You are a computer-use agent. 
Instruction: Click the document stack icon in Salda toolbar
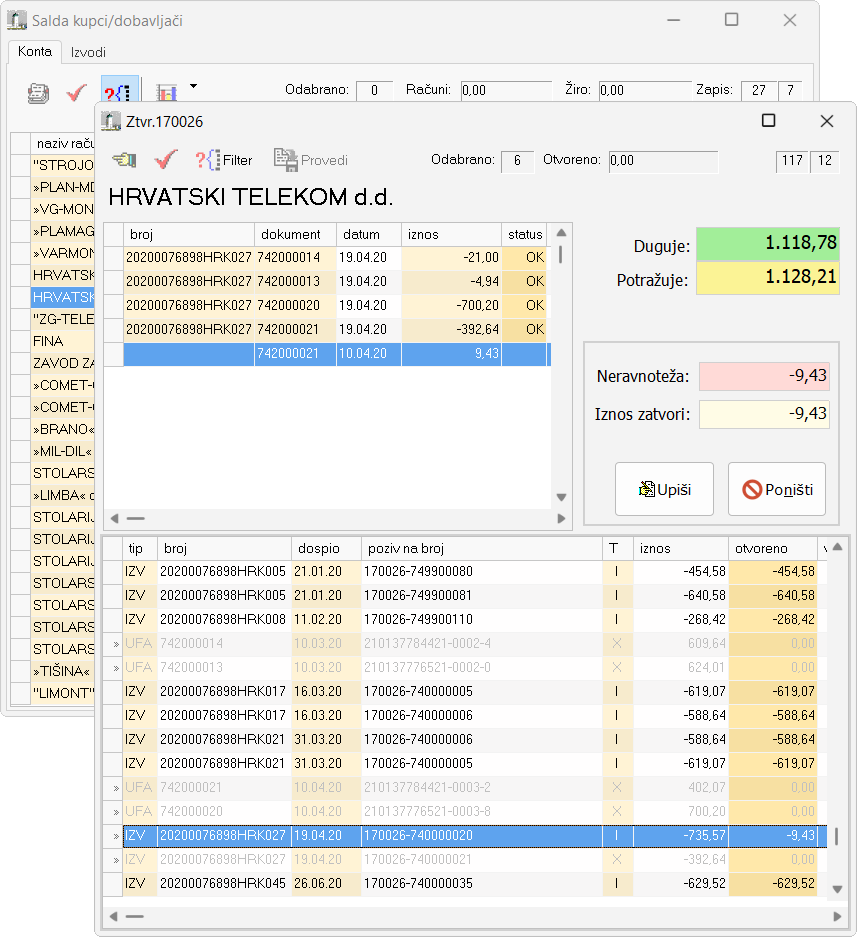point(38,93)
